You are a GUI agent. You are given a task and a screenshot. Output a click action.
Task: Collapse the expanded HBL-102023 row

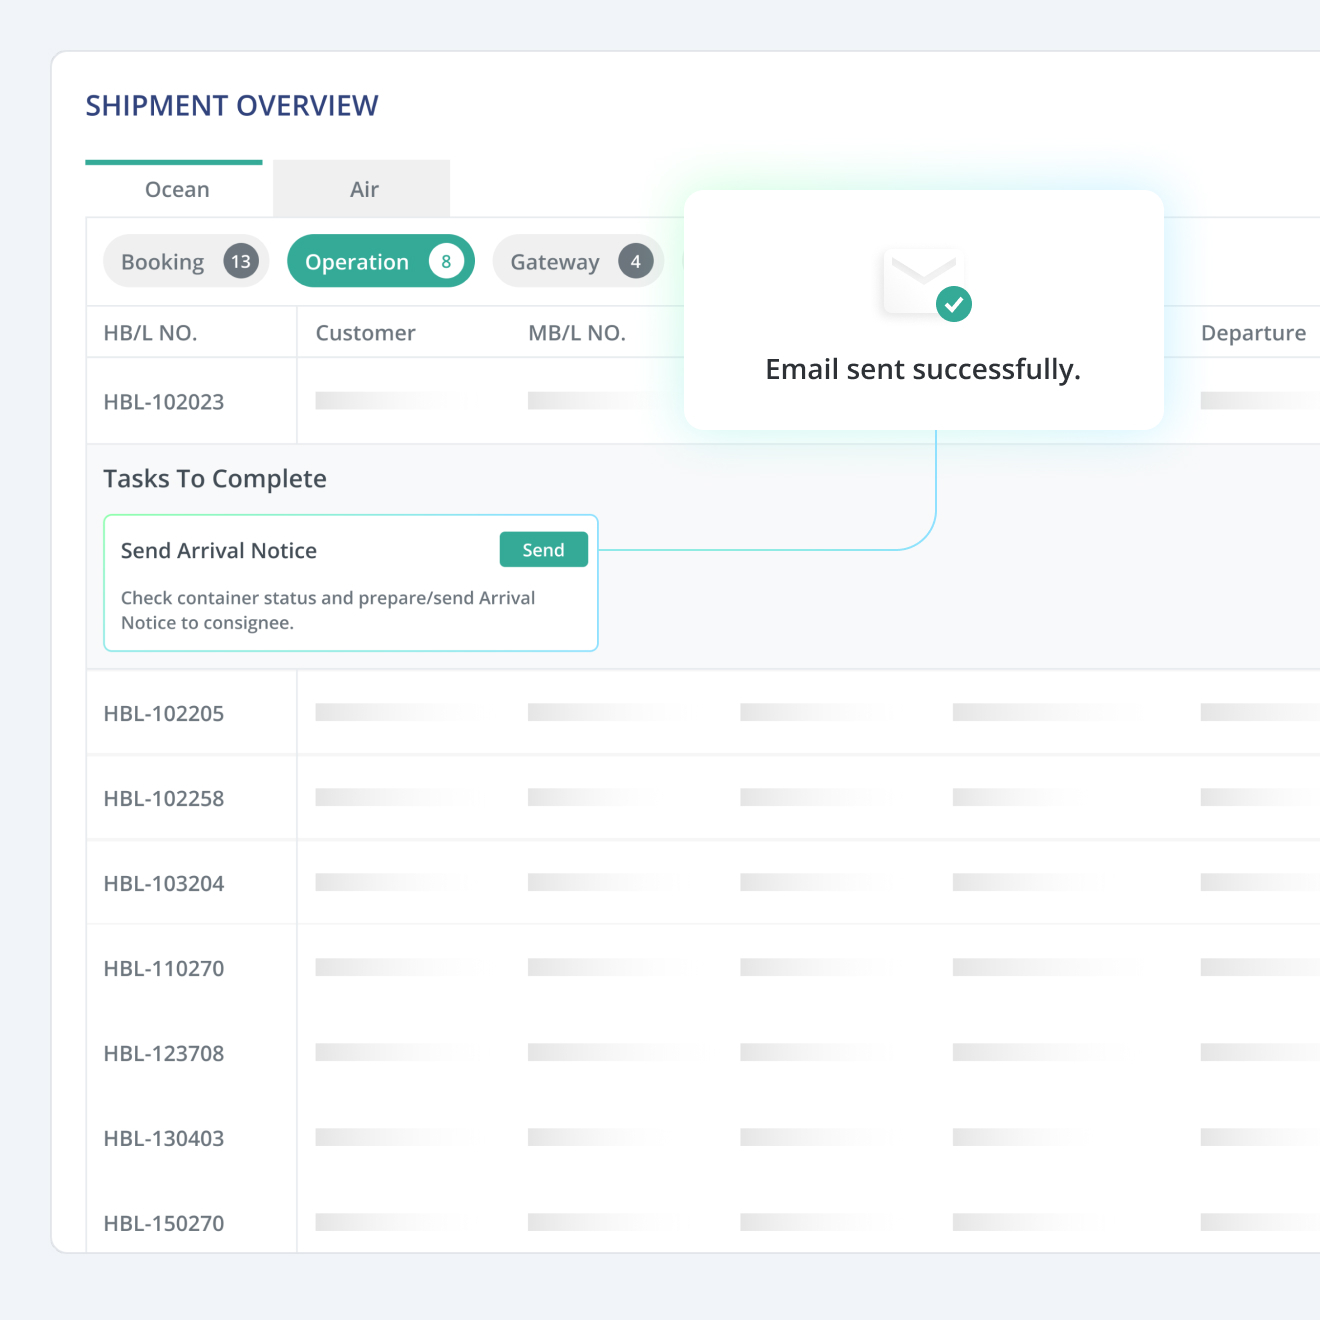[164, 402]
